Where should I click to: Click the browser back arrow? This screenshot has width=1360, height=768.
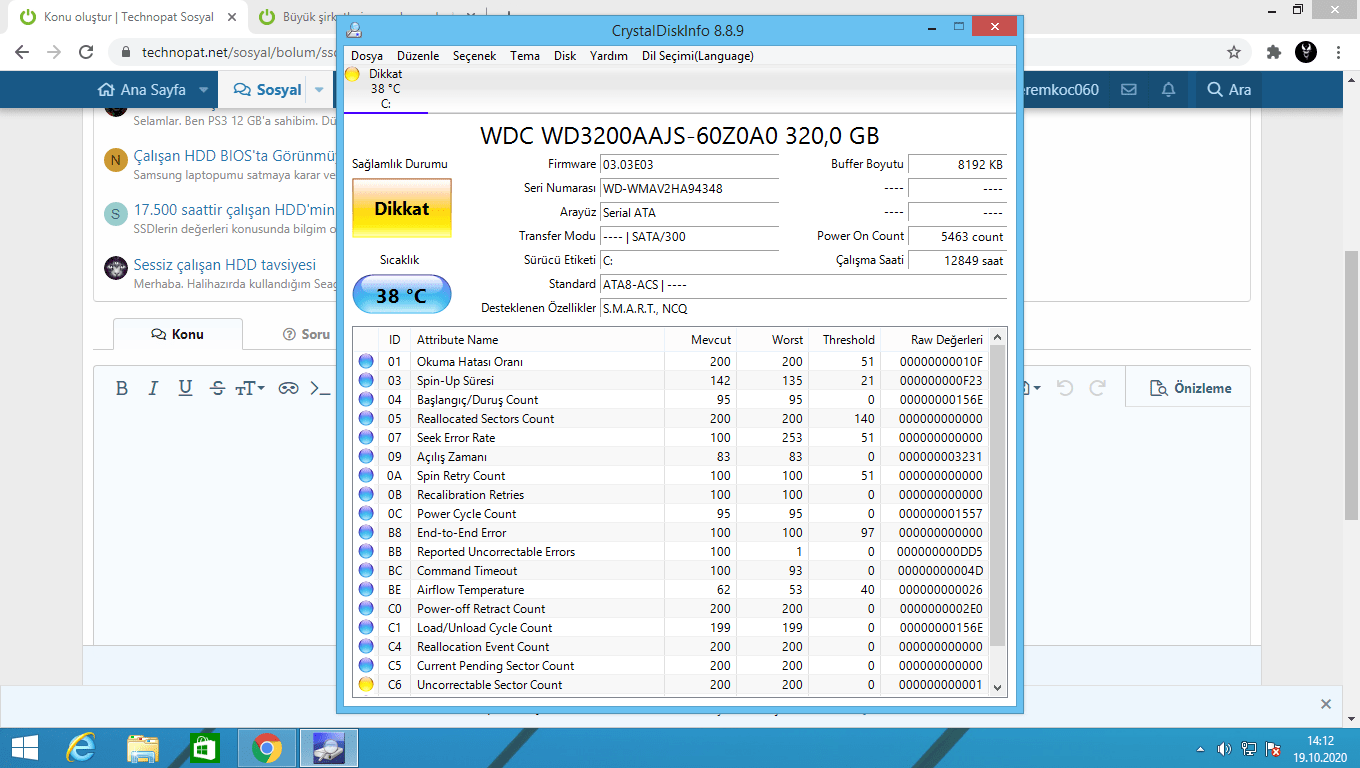click(x=22, y=52)
